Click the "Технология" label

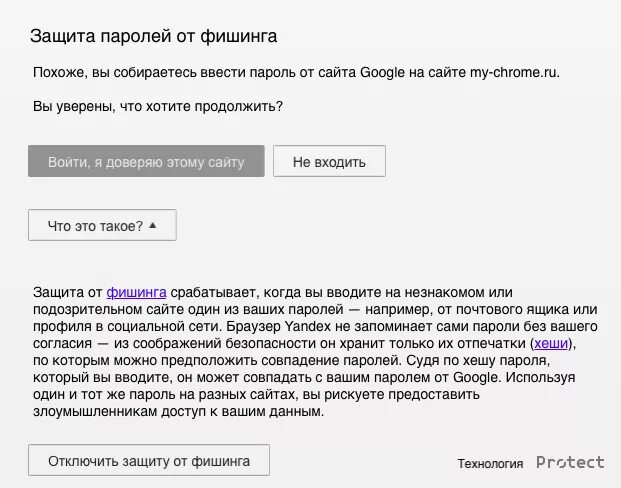pyautogui.click(x=490, y=464)
